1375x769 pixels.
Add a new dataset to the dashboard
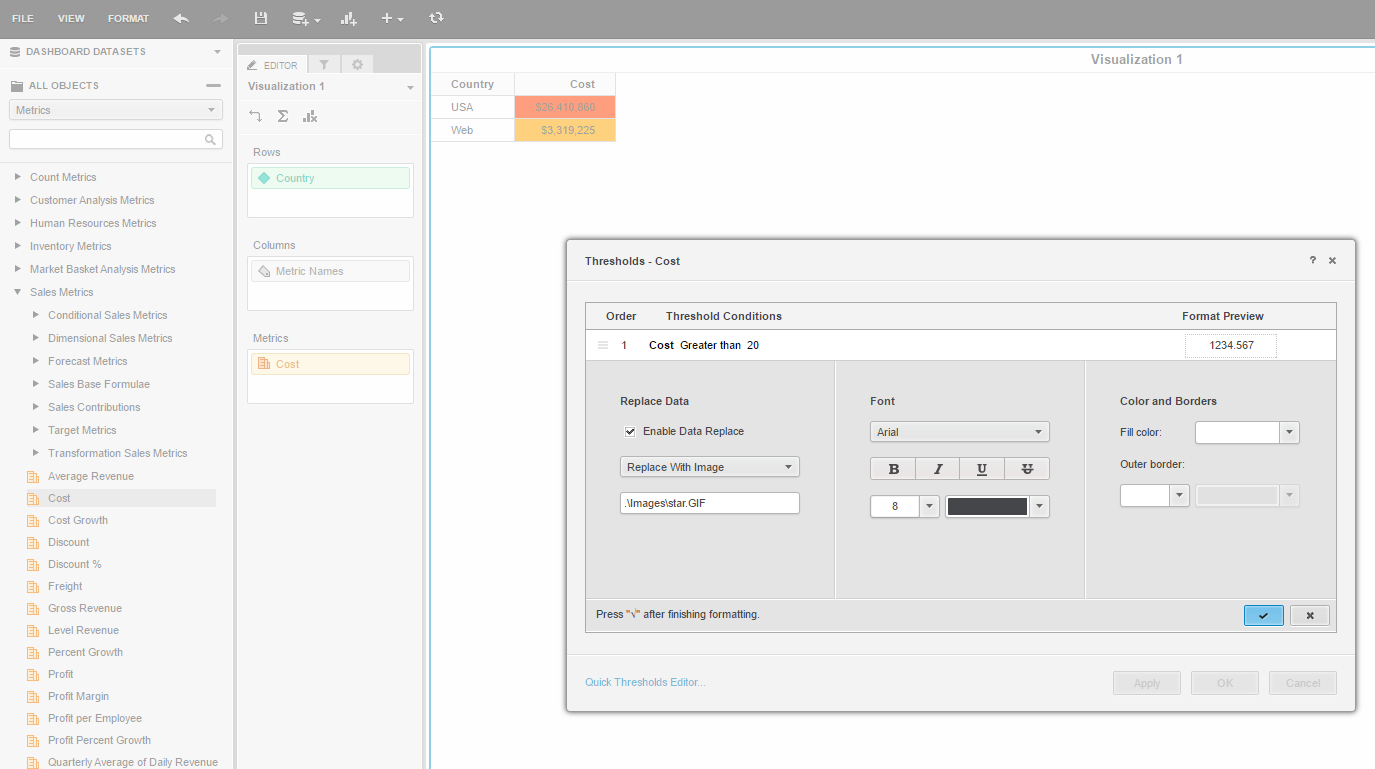click(302, 18)
